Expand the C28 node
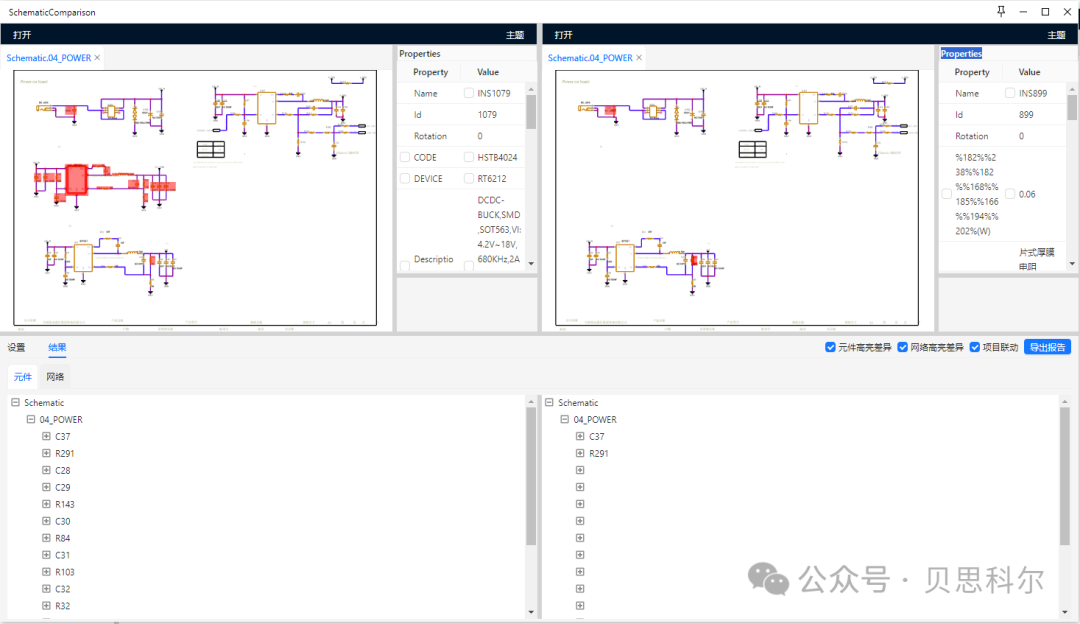This screenshot has height=624, width=1080. 46,470
